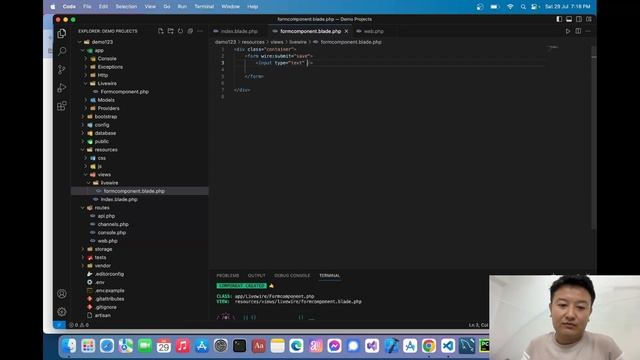Open the Accounts menu icon
The height and width of the screenshot is (360, 640).
pyautogui.click(x=62, y=293)
